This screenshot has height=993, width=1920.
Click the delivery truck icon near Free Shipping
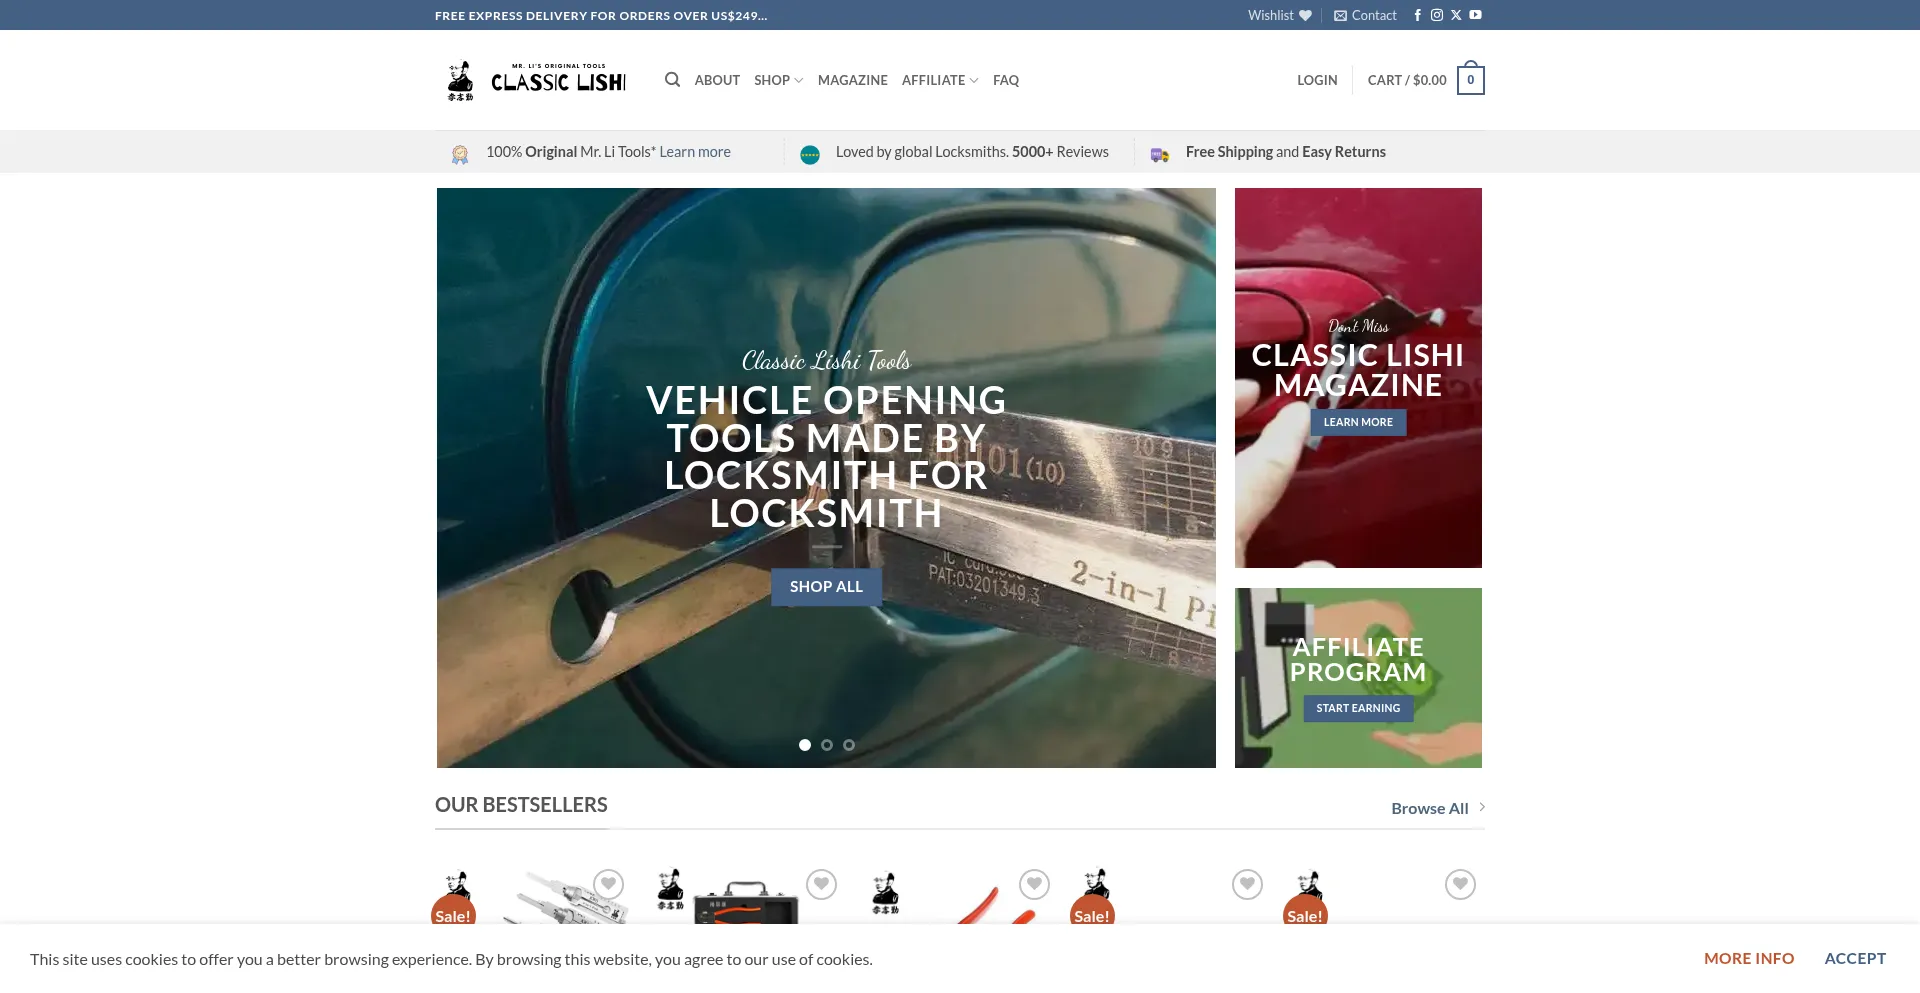(1160, 154)
